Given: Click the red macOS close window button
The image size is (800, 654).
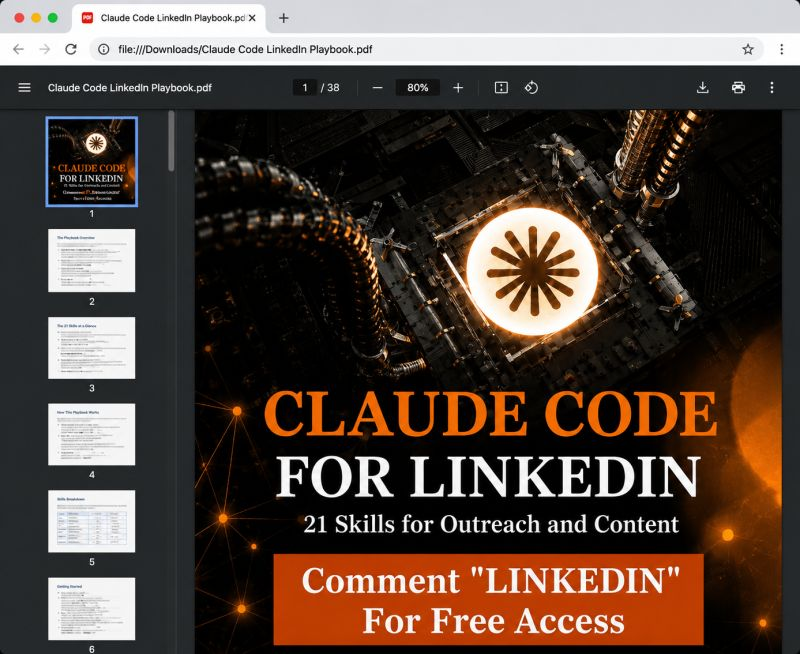Looking at the screenshot, I should coord(19,18).
